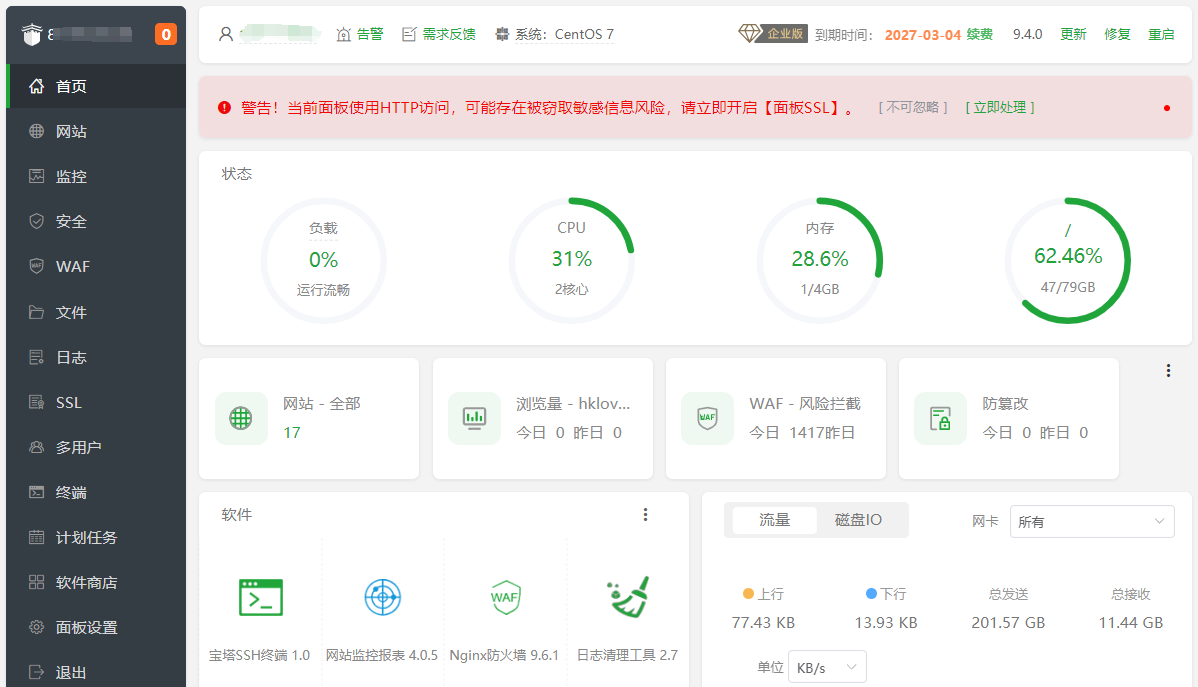Open 软件 panel three-dot menu
This screenshot has width=1198, height=687.
[x=646, y=515]
